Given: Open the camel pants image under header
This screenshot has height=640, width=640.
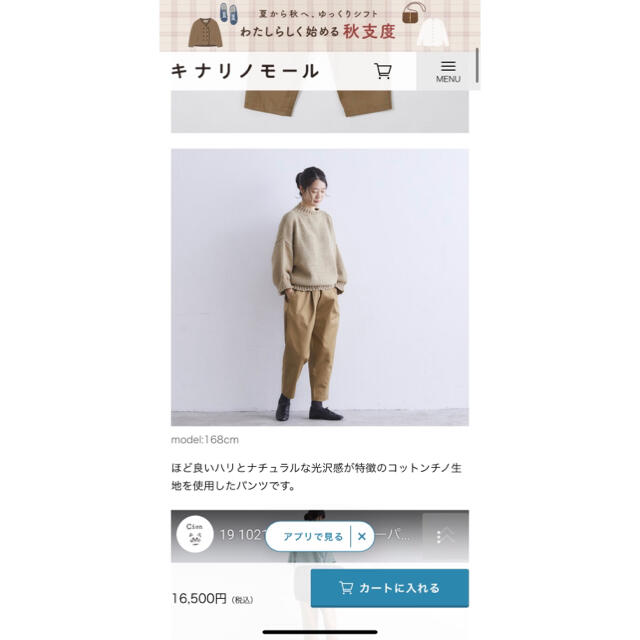Looking at the screenshot, I should click(x=320, y=111).
